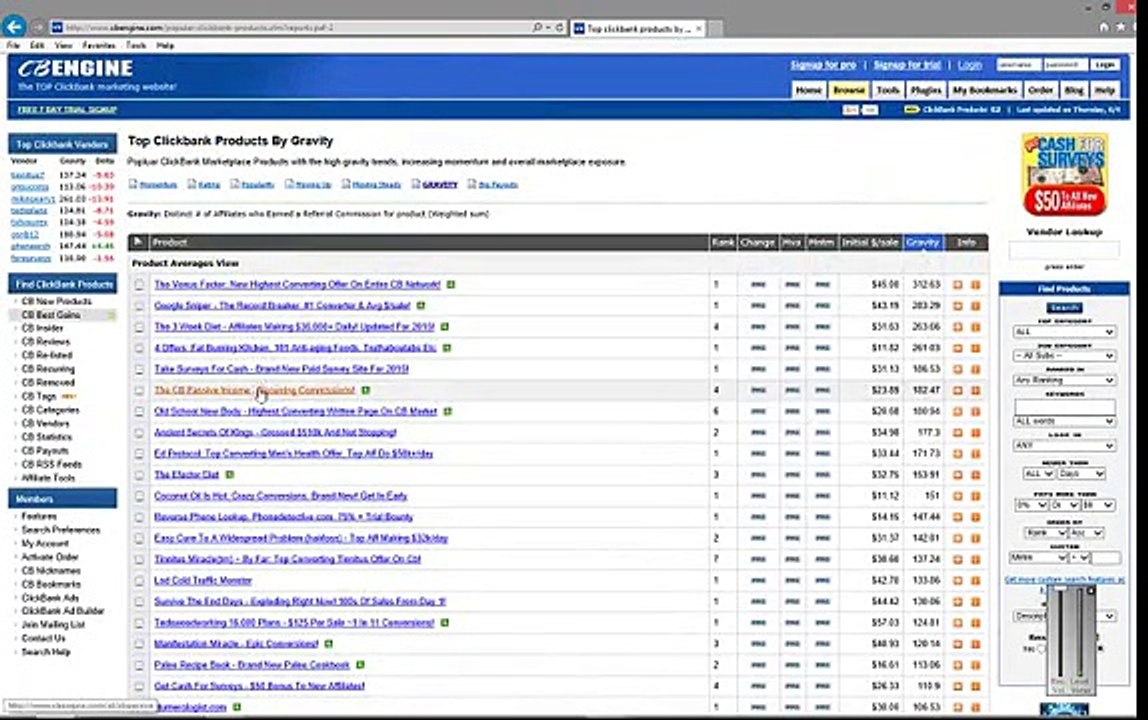Adjust the Rec Vol slider in overlay
Image resolution: width=1148 pixels, height=720 pixels.
pos(1059,634)
